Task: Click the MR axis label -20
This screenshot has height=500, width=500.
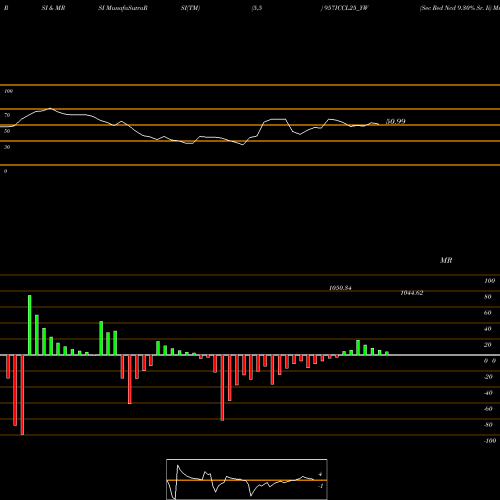Action: click(x=488, y=377)
